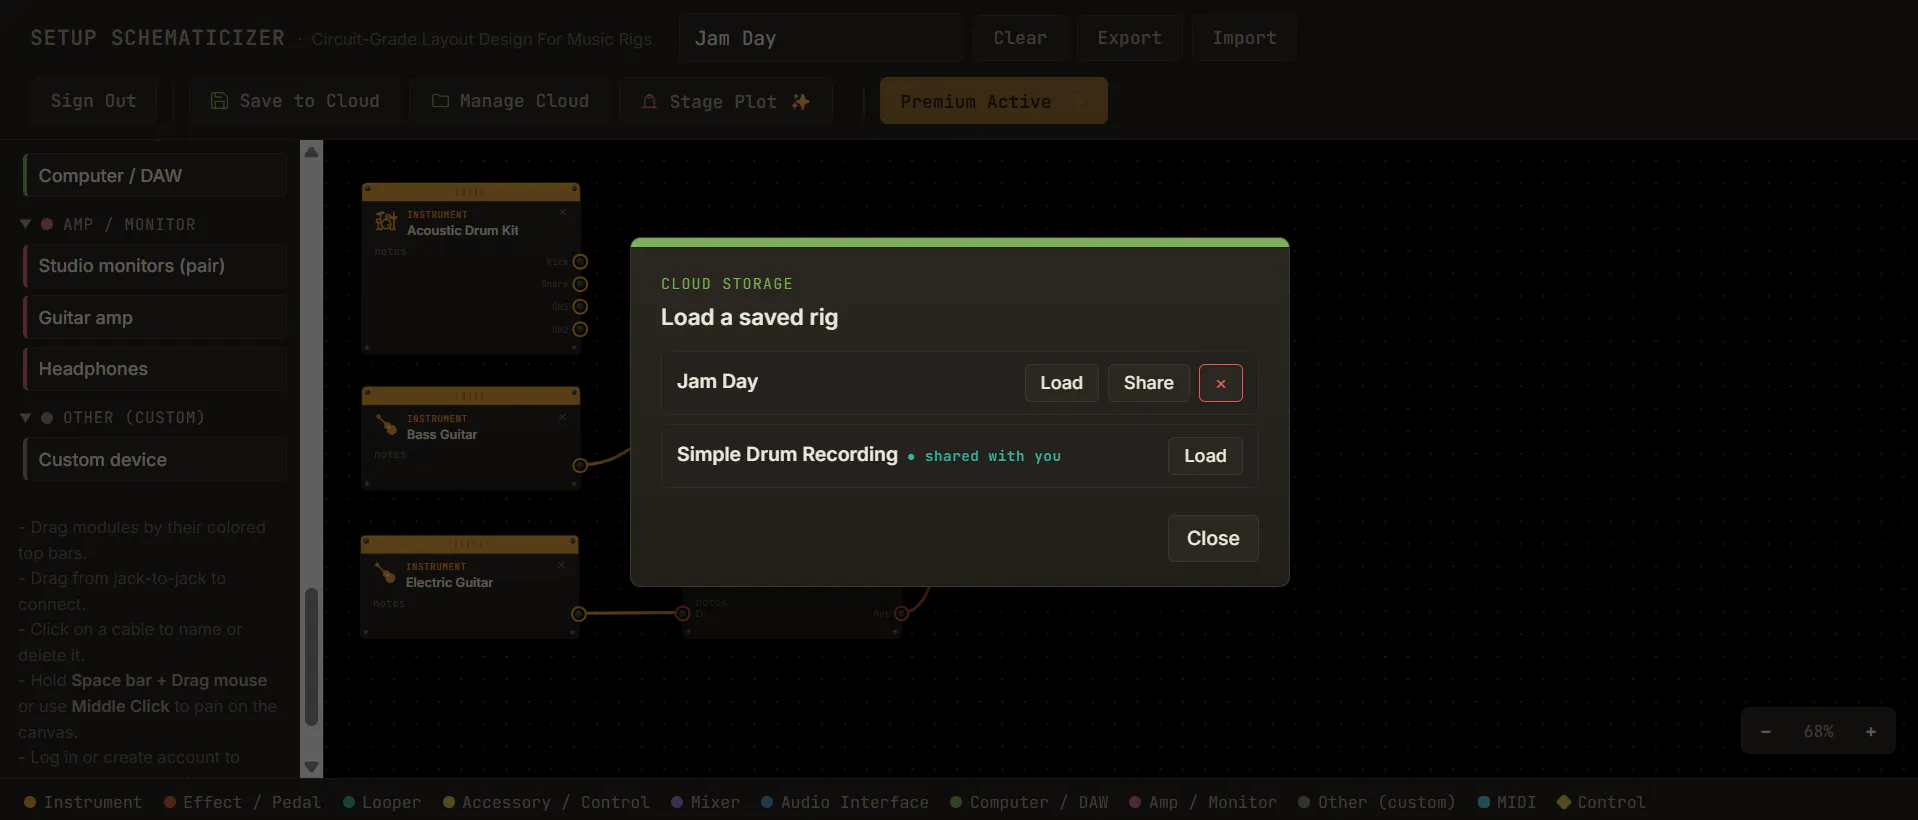The width and height of the screenshot is (1918, 820).
Task: Delete the Jam Day saved rig
Action: coord(1220,383)
